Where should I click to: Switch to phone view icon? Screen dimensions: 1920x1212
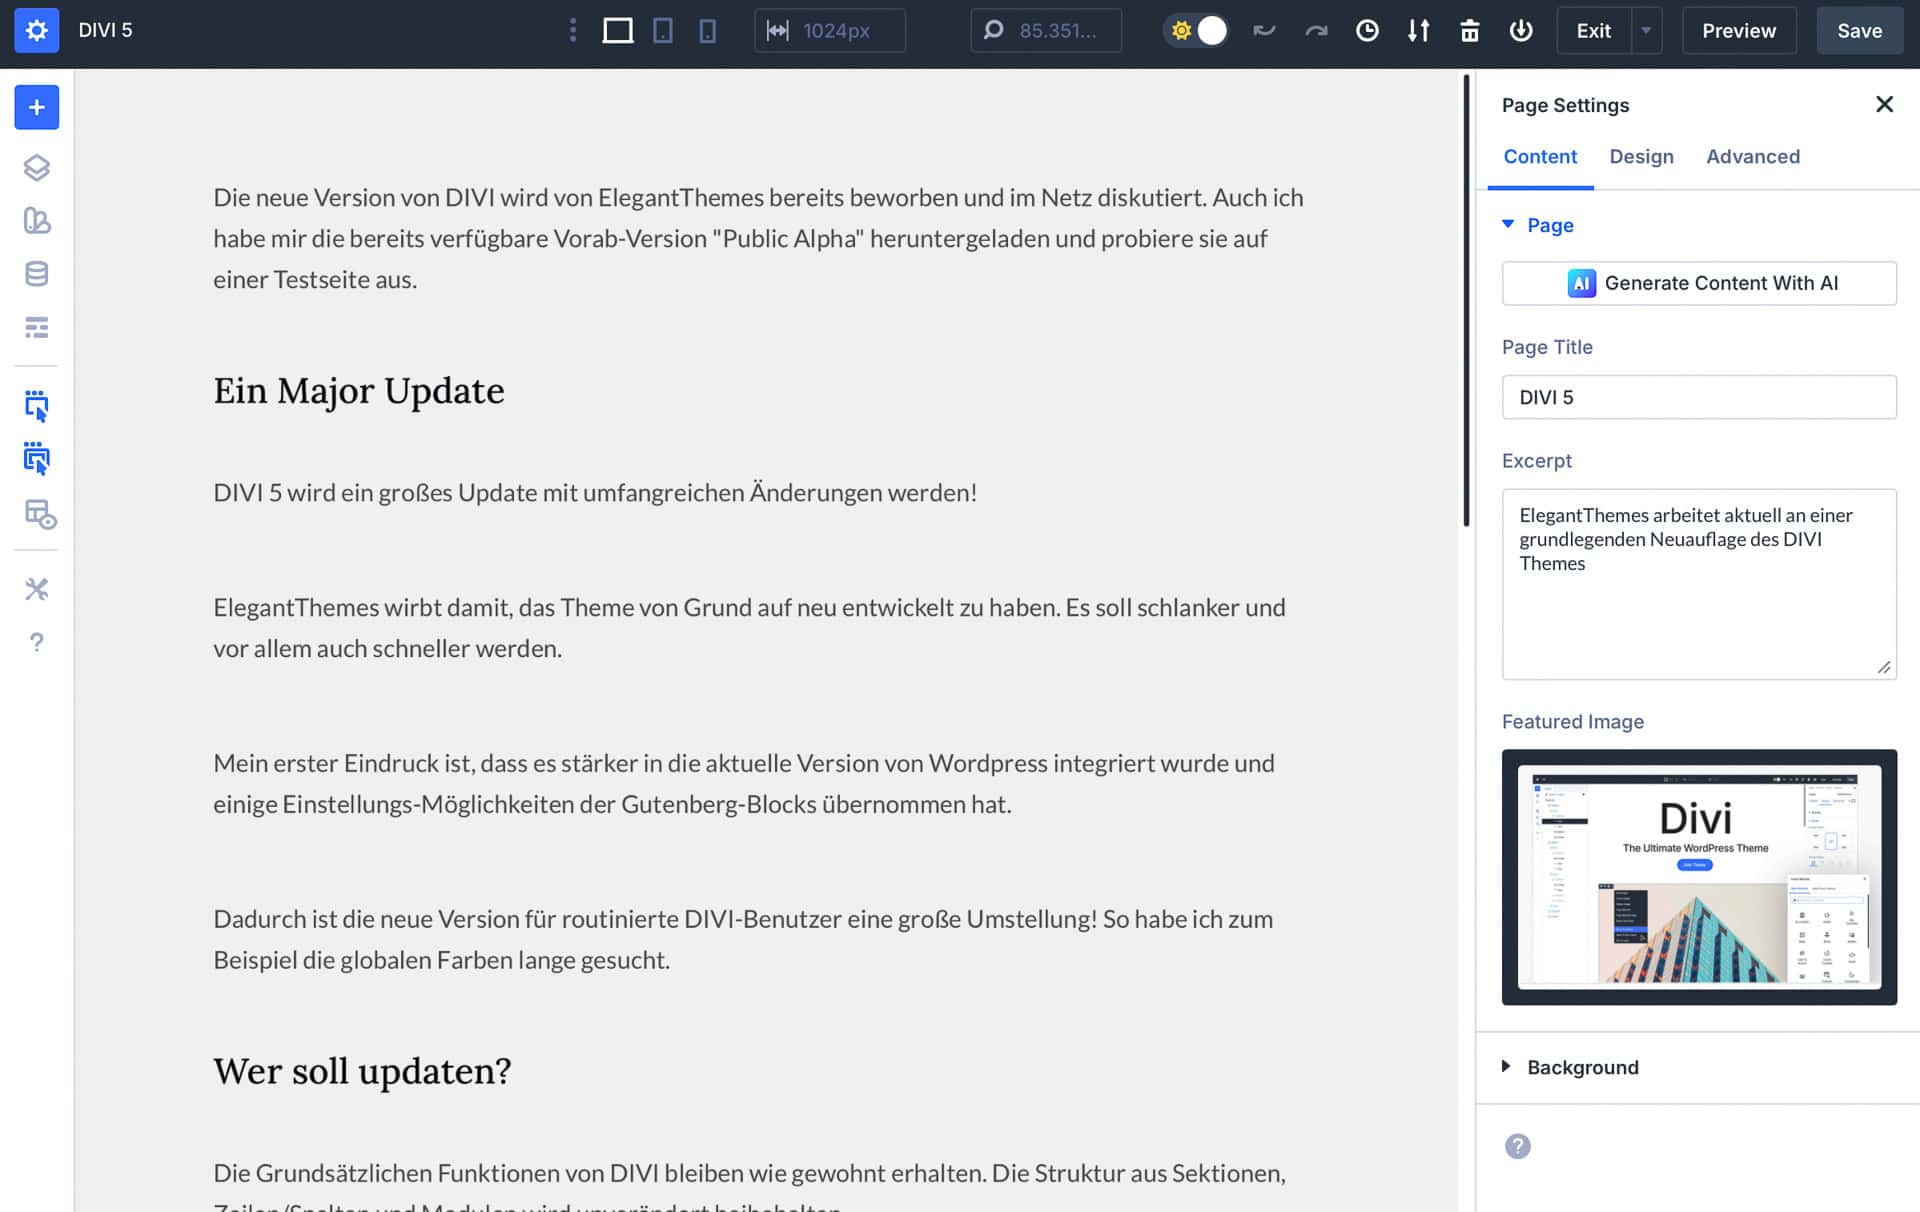[x=707, y=30]
